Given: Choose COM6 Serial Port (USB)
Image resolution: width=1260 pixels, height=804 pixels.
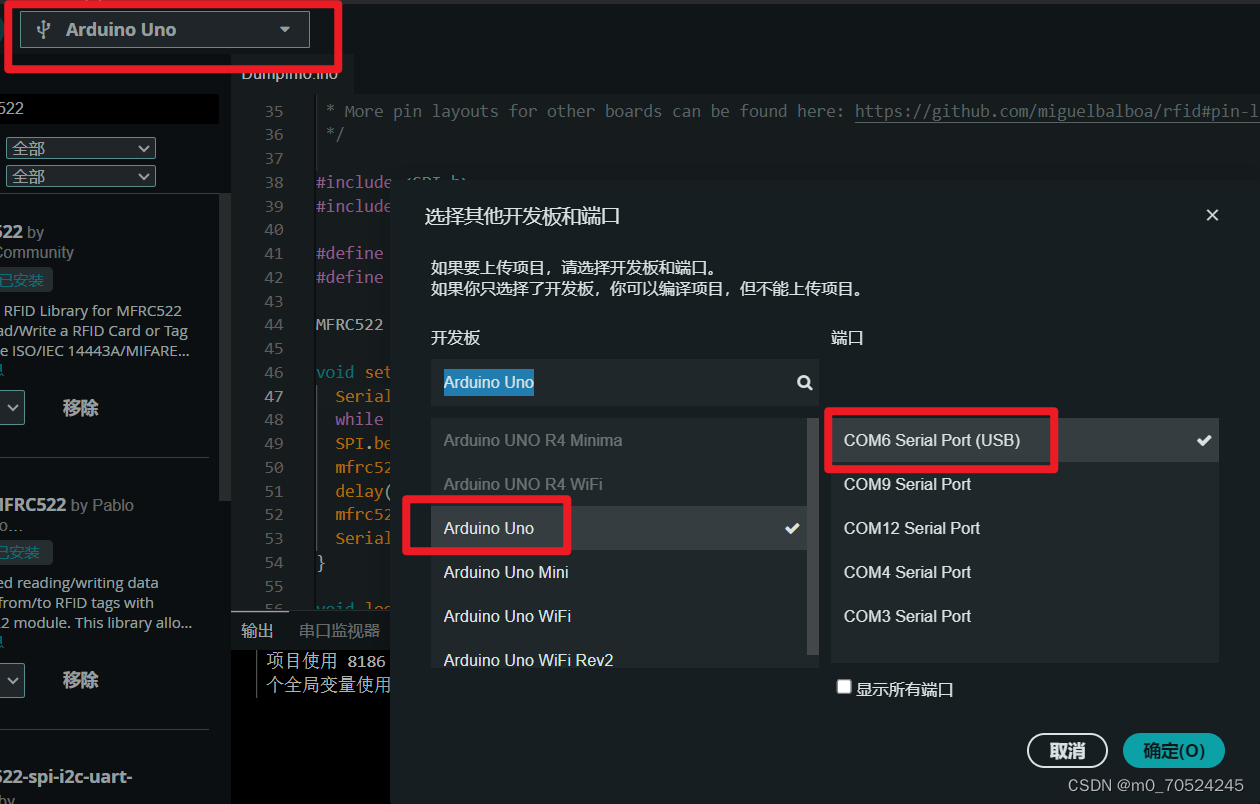Looking at the screenshot, I should [x=1025, y=440].
